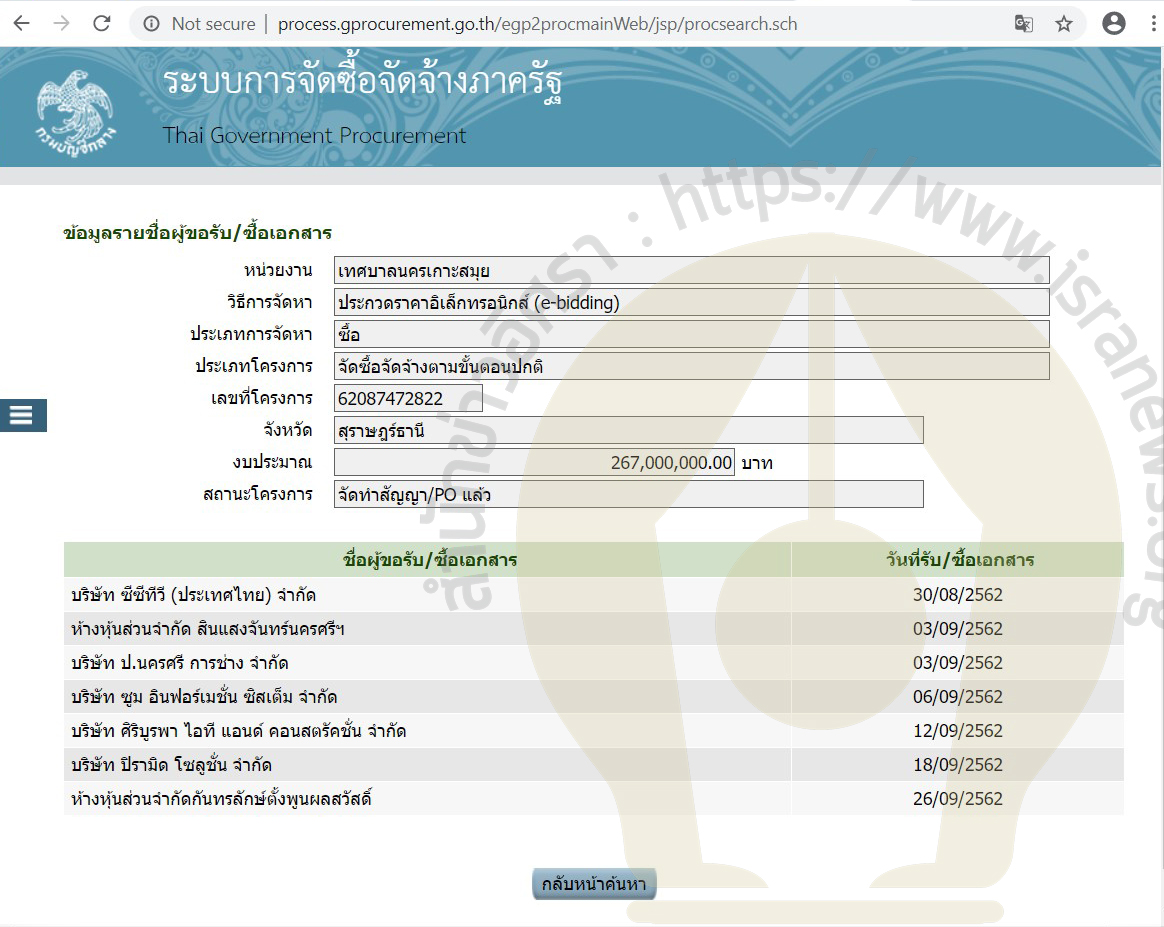Click the browser forward arrow
1164x927 pixels.
click(61, 23)
